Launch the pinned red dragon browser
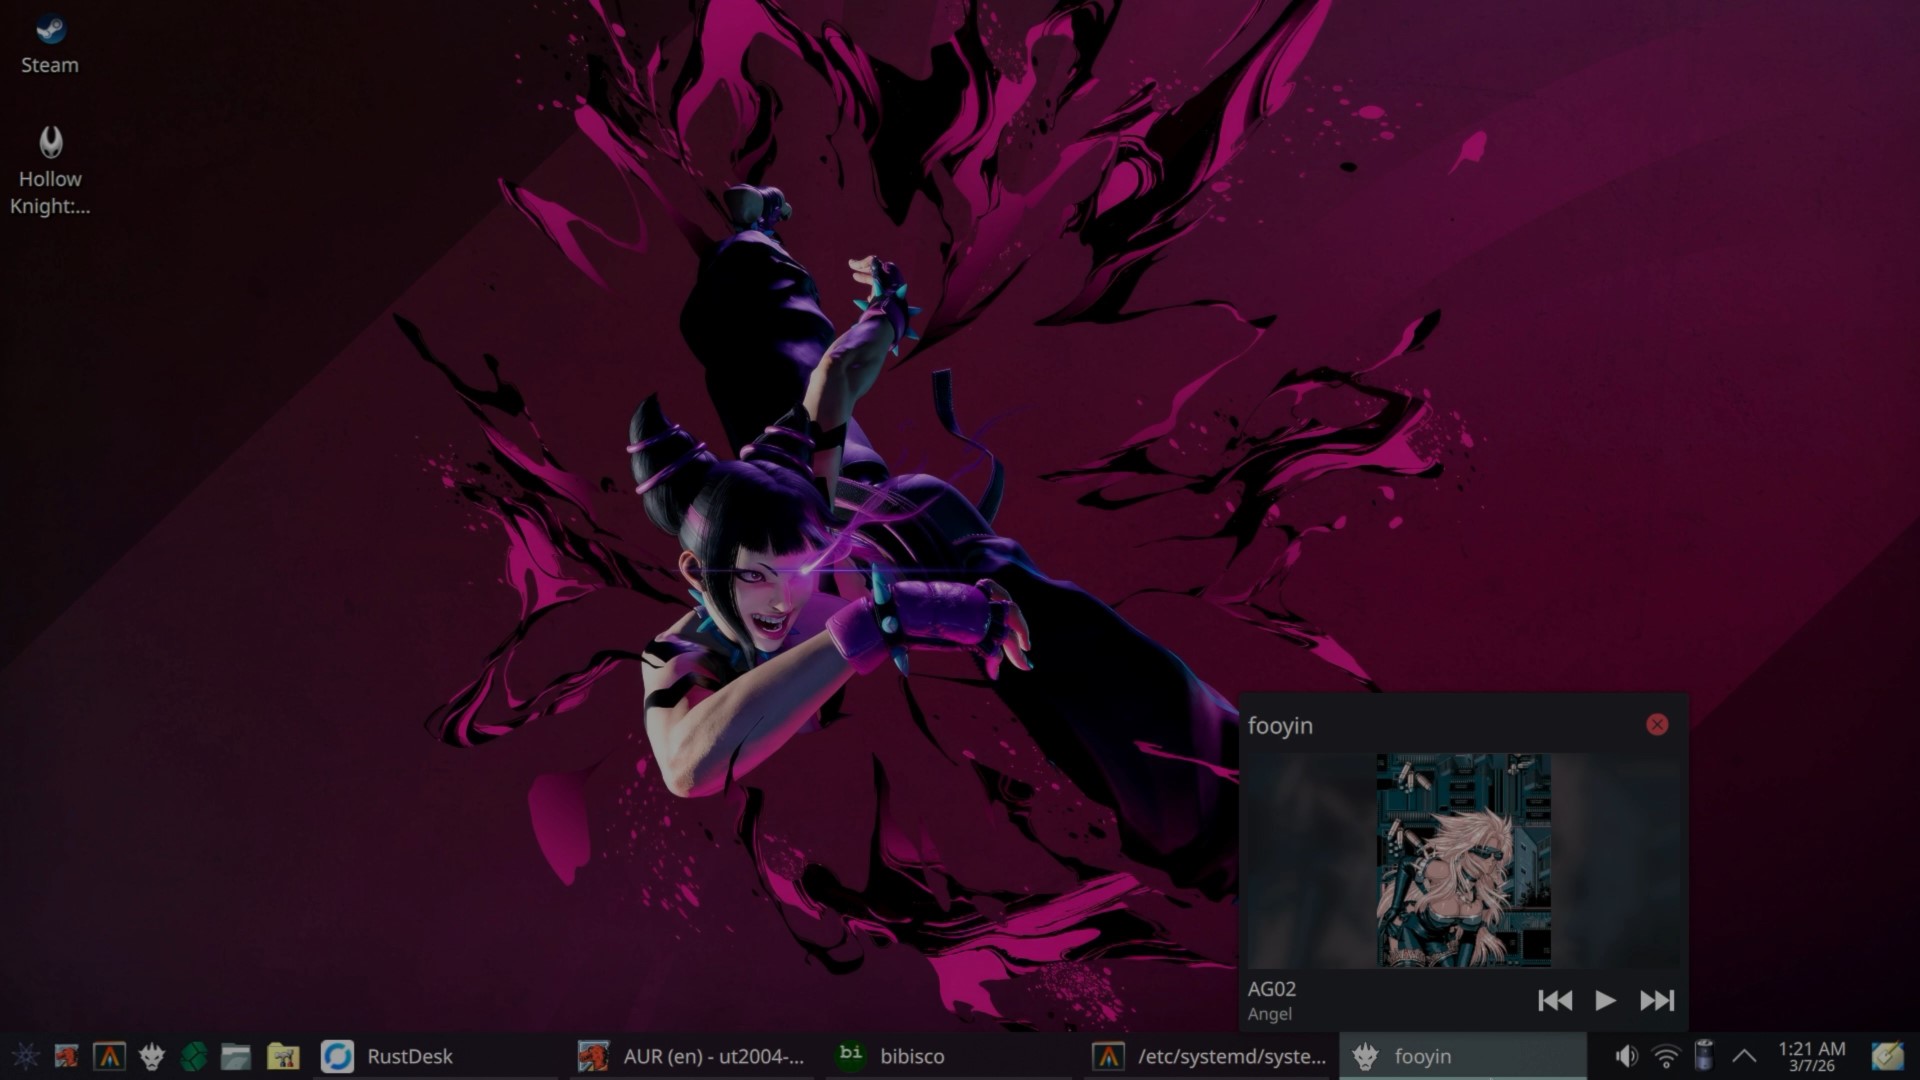The height and width of the screenshot is (1080, 1920). 66,1056
